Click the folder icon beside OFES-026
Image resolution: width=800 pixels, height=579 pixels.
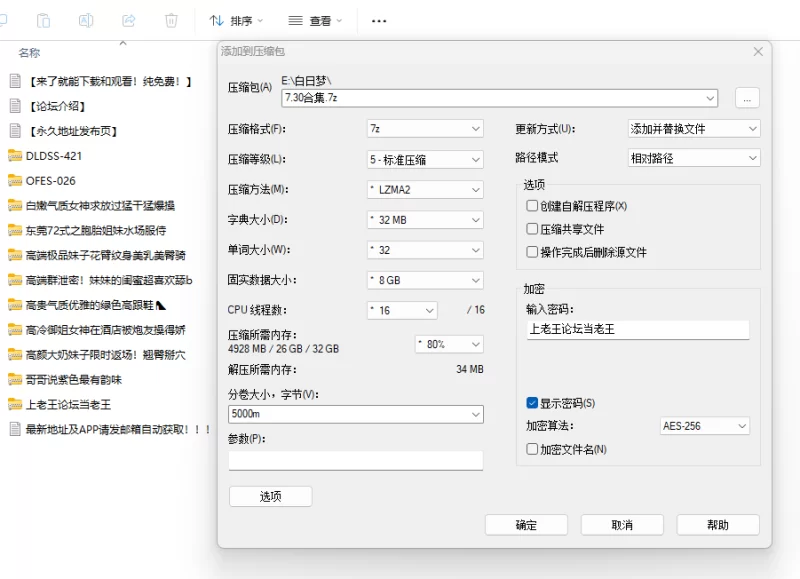click(15, 181)
